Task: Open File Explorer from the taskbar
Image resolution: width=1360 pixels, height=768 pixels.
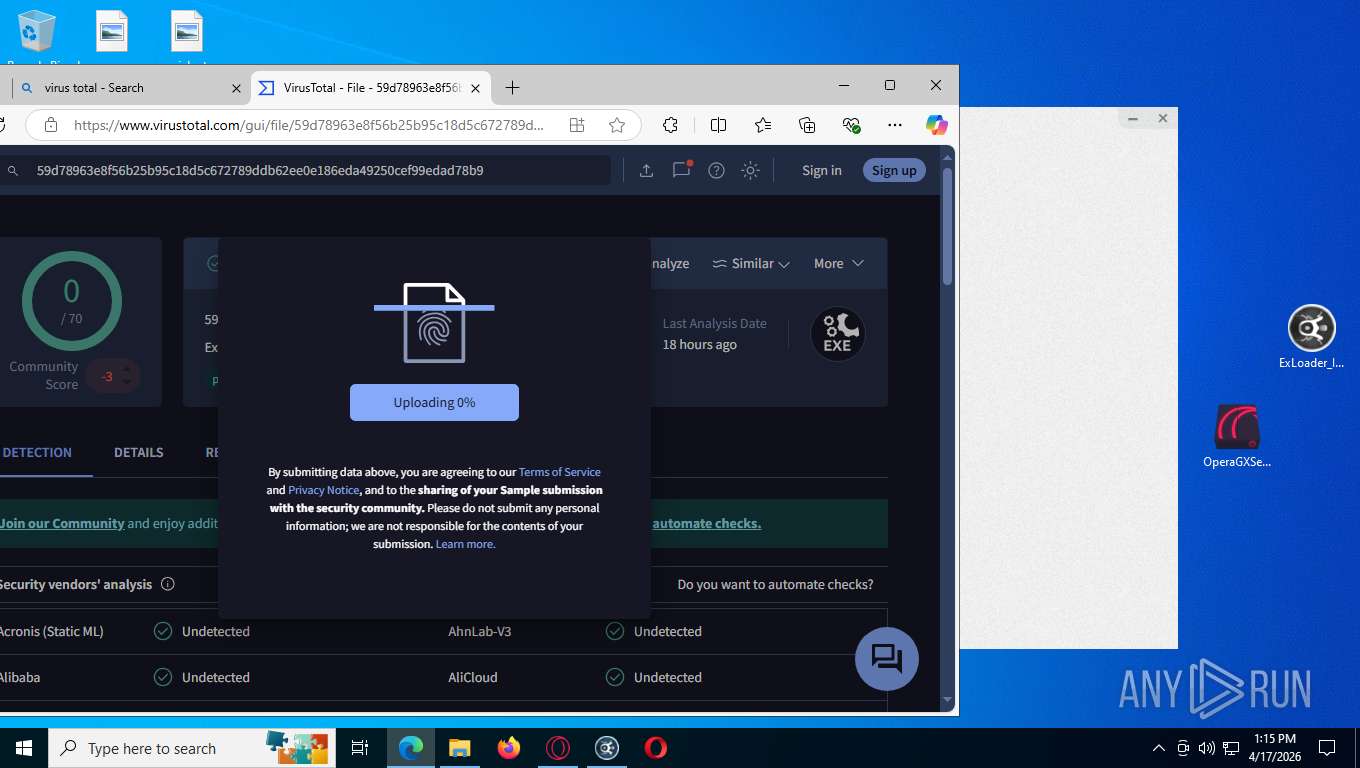Action: coord(459,748)
